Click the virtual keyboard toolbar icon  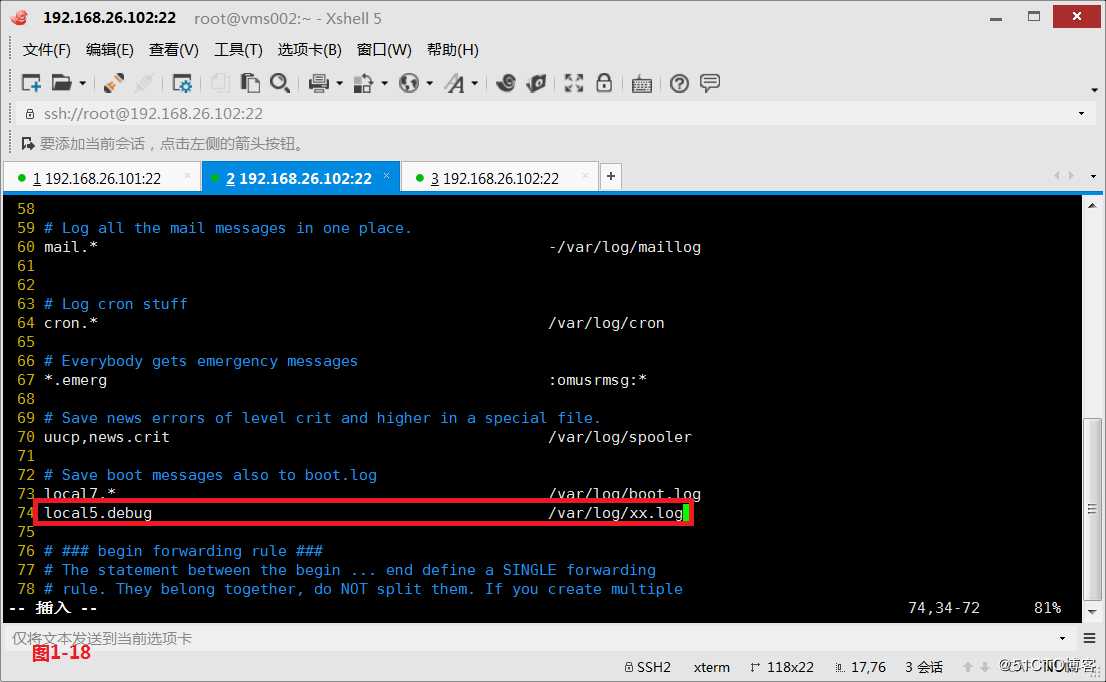point(642,84)
